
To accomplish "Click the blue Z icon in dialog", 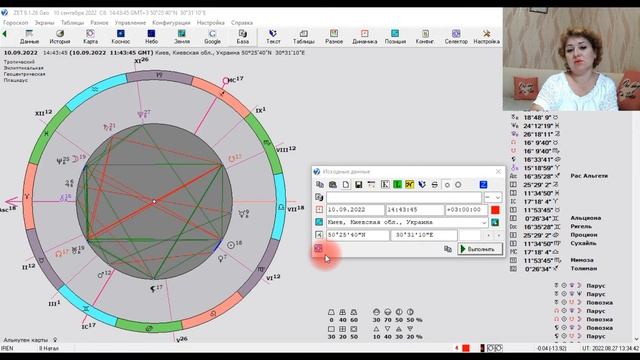I will click(483, 184).
